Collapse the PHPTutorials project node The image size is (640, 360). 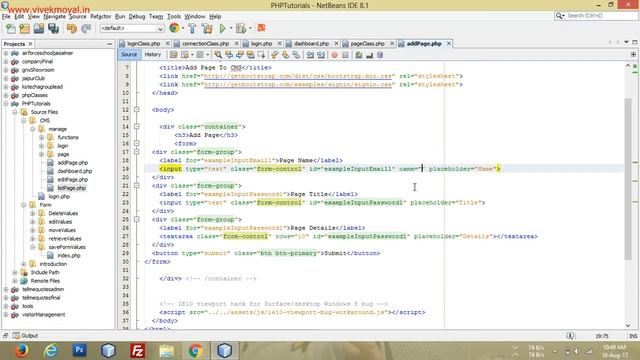[6, 104]
